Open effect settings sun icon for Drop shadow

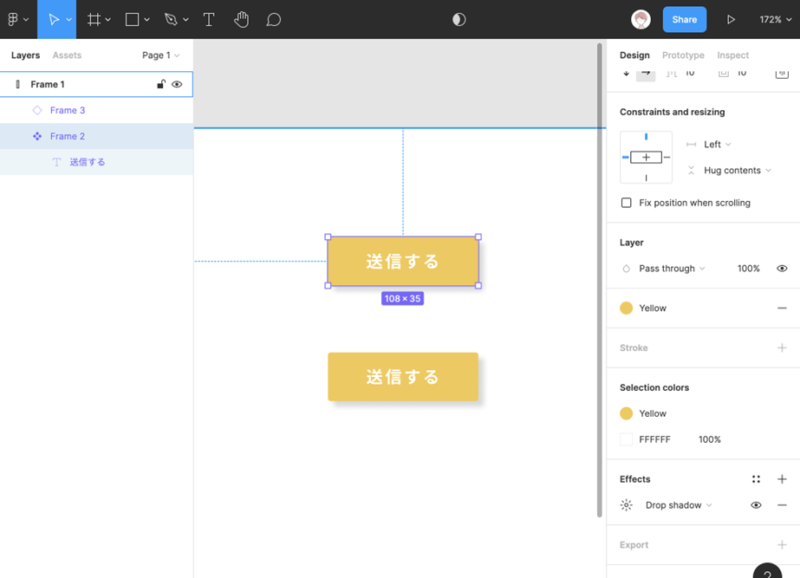pyautogui.click(x=626, y=505)
